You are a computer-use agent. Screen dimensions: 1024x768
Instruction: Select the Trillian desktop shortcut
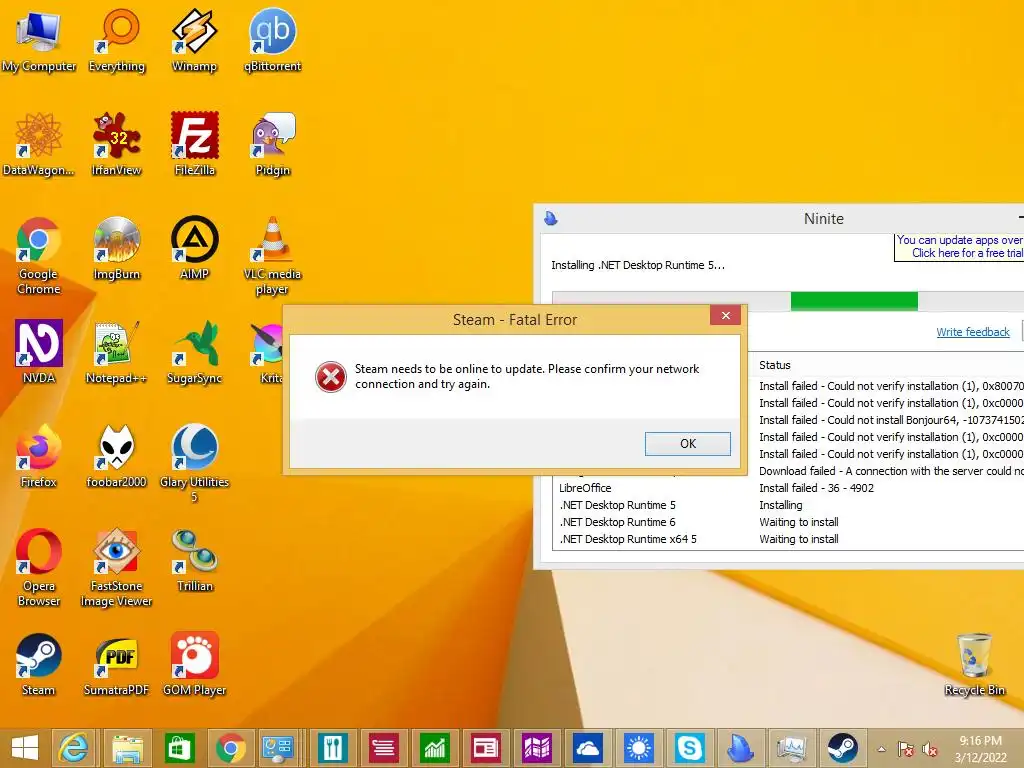194,560
